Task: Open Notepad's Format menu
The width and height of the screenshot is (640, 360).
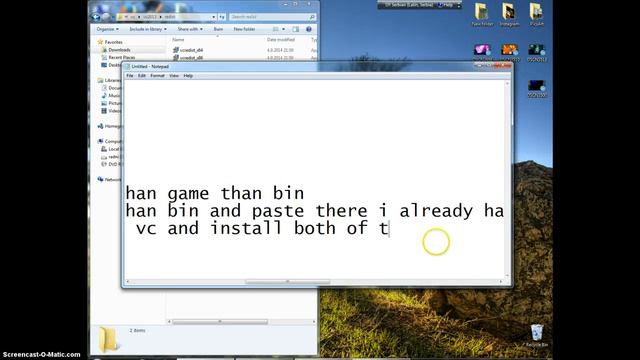Action: tap(157, 76)
